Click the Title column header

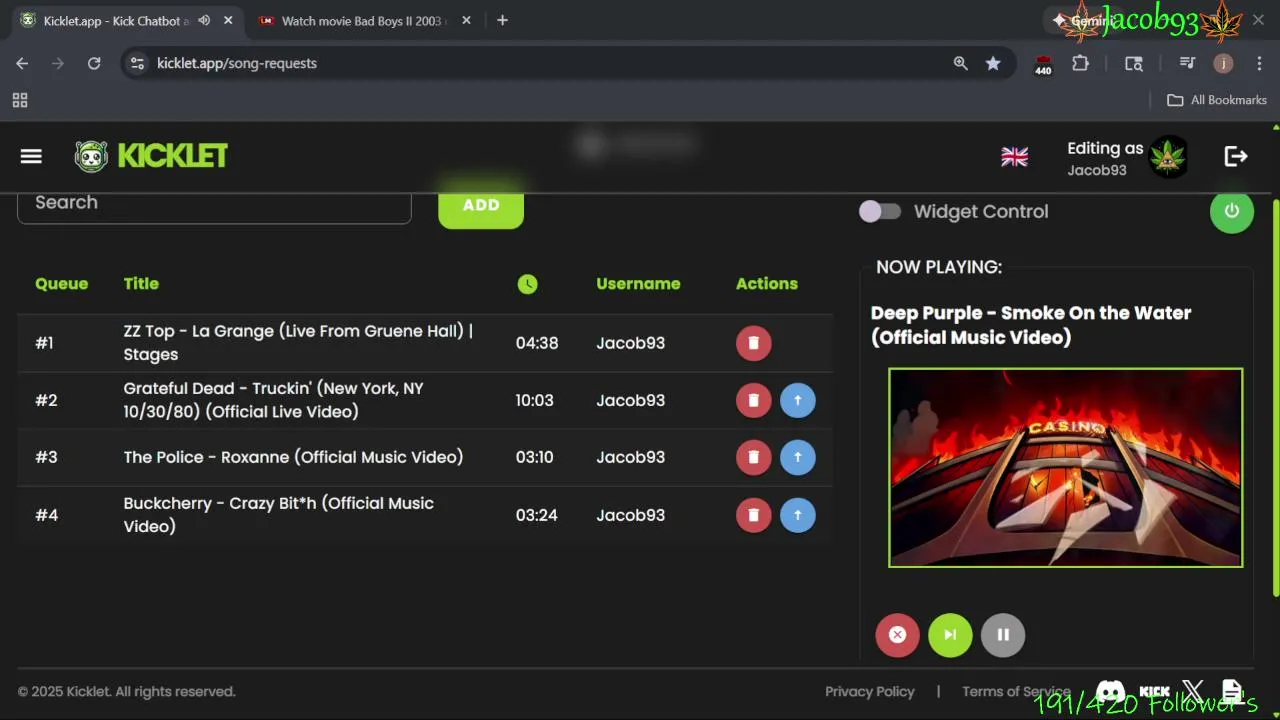[141, 284]
